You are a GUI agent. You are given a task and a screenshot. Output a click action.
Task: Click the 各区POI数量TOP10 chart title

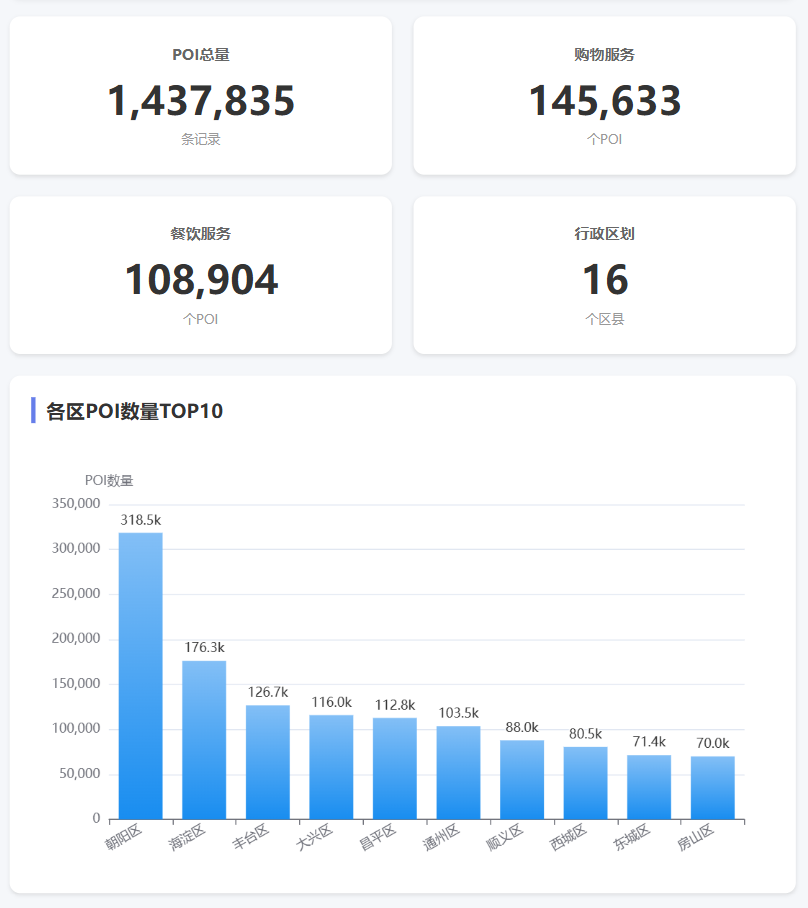point(134,411)
